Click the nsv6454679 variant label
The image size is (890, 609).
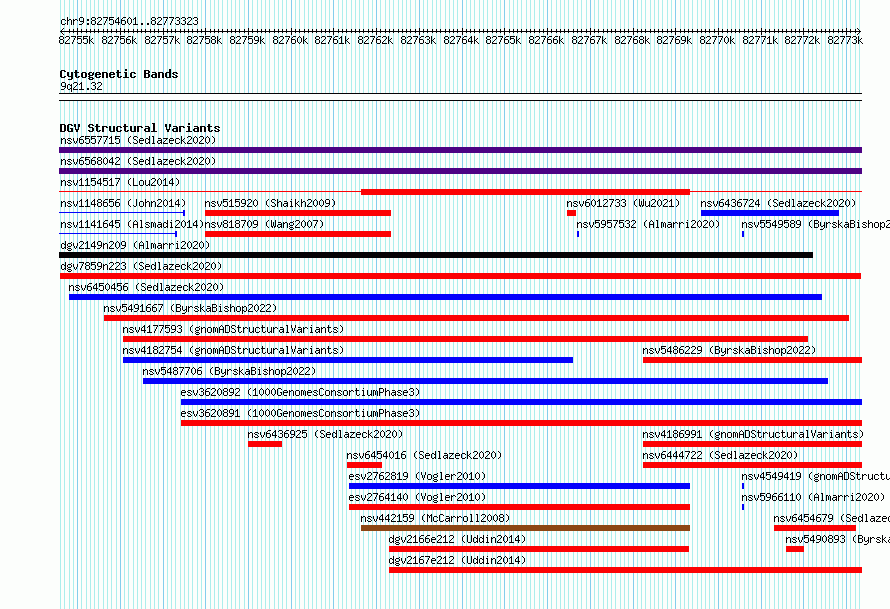(832, 518)
